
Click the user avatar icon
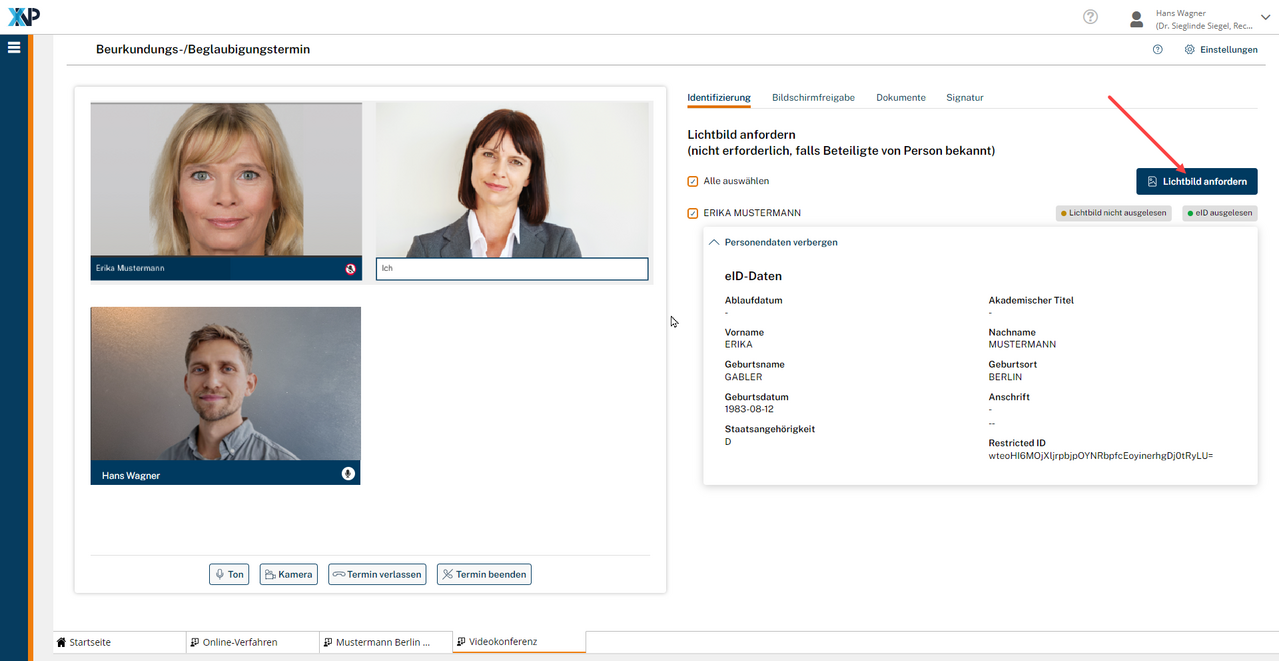point(1136,18)
